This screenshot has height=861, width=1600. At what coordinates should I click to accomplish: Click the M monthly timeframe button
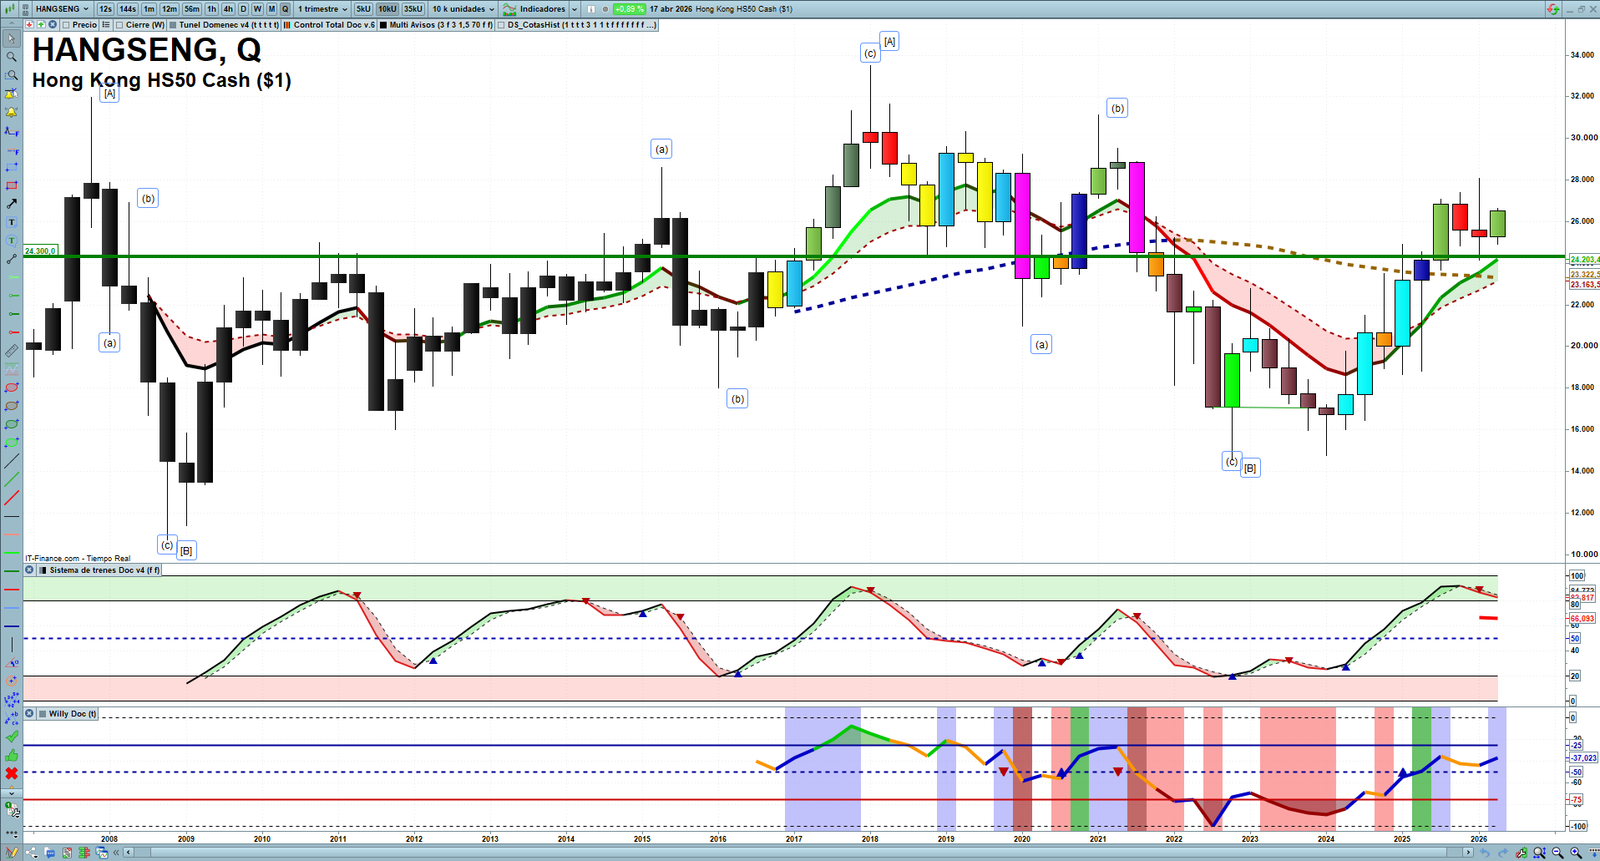pyautogui.click(x=272, y=9)
